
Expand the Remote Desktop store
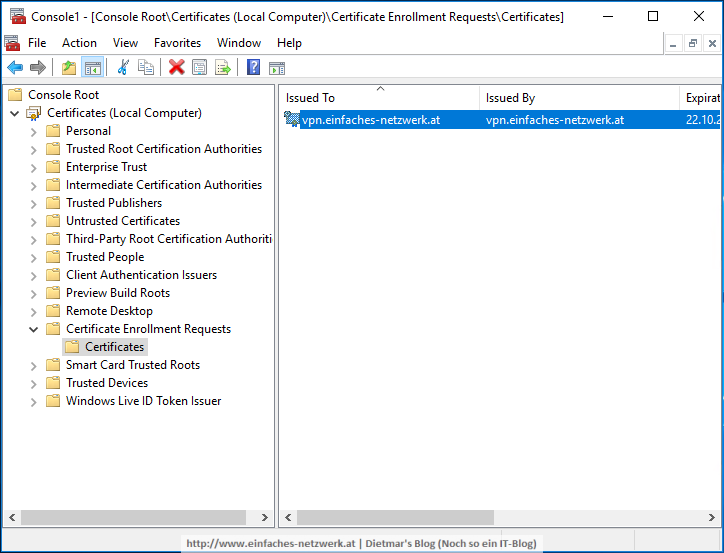(34, 312)
